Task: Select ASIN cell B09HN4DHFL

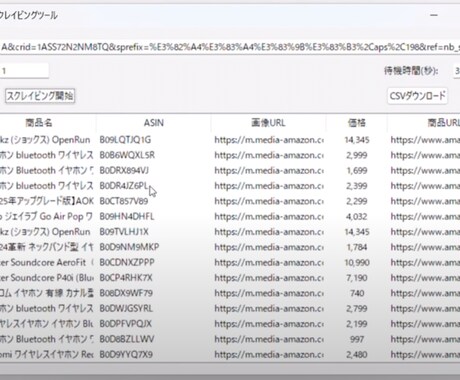Action: 127,216
